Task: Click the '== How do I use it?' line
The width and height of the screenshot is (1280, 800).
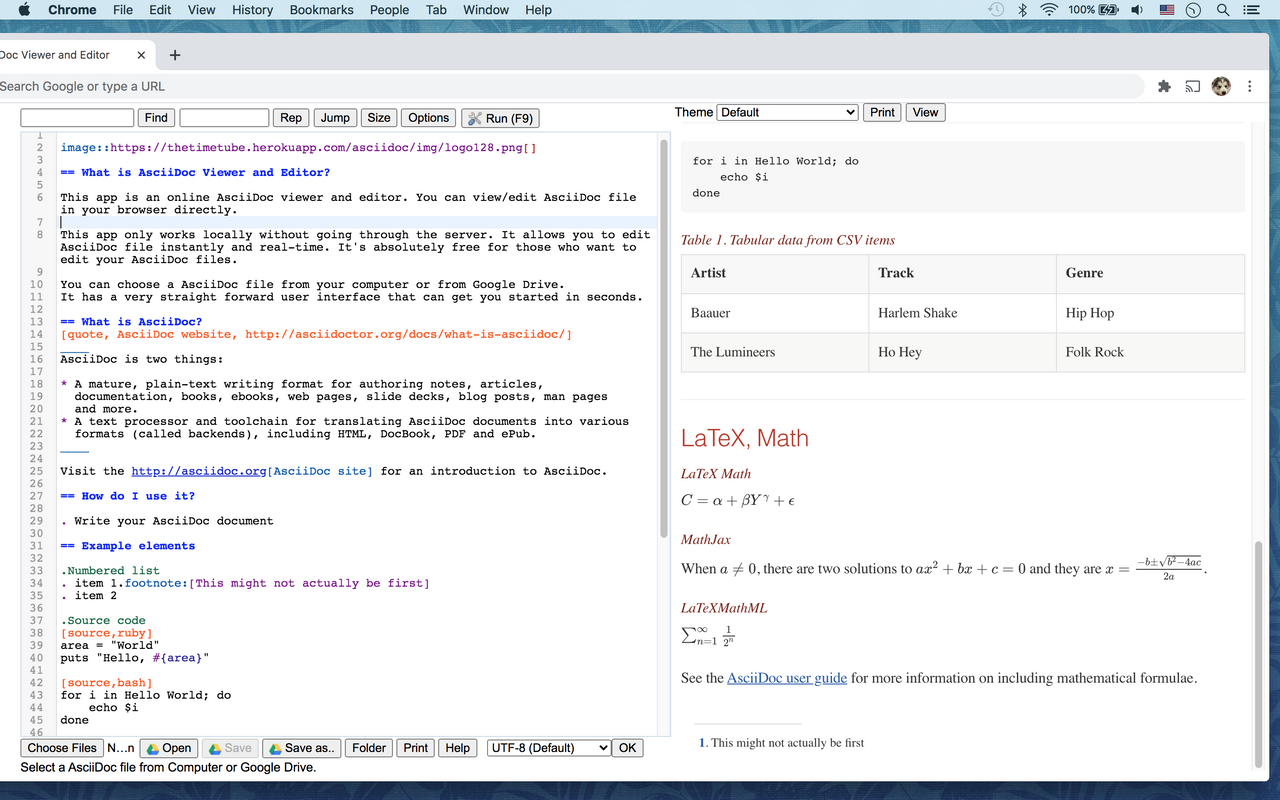Action: pos(128,496)
